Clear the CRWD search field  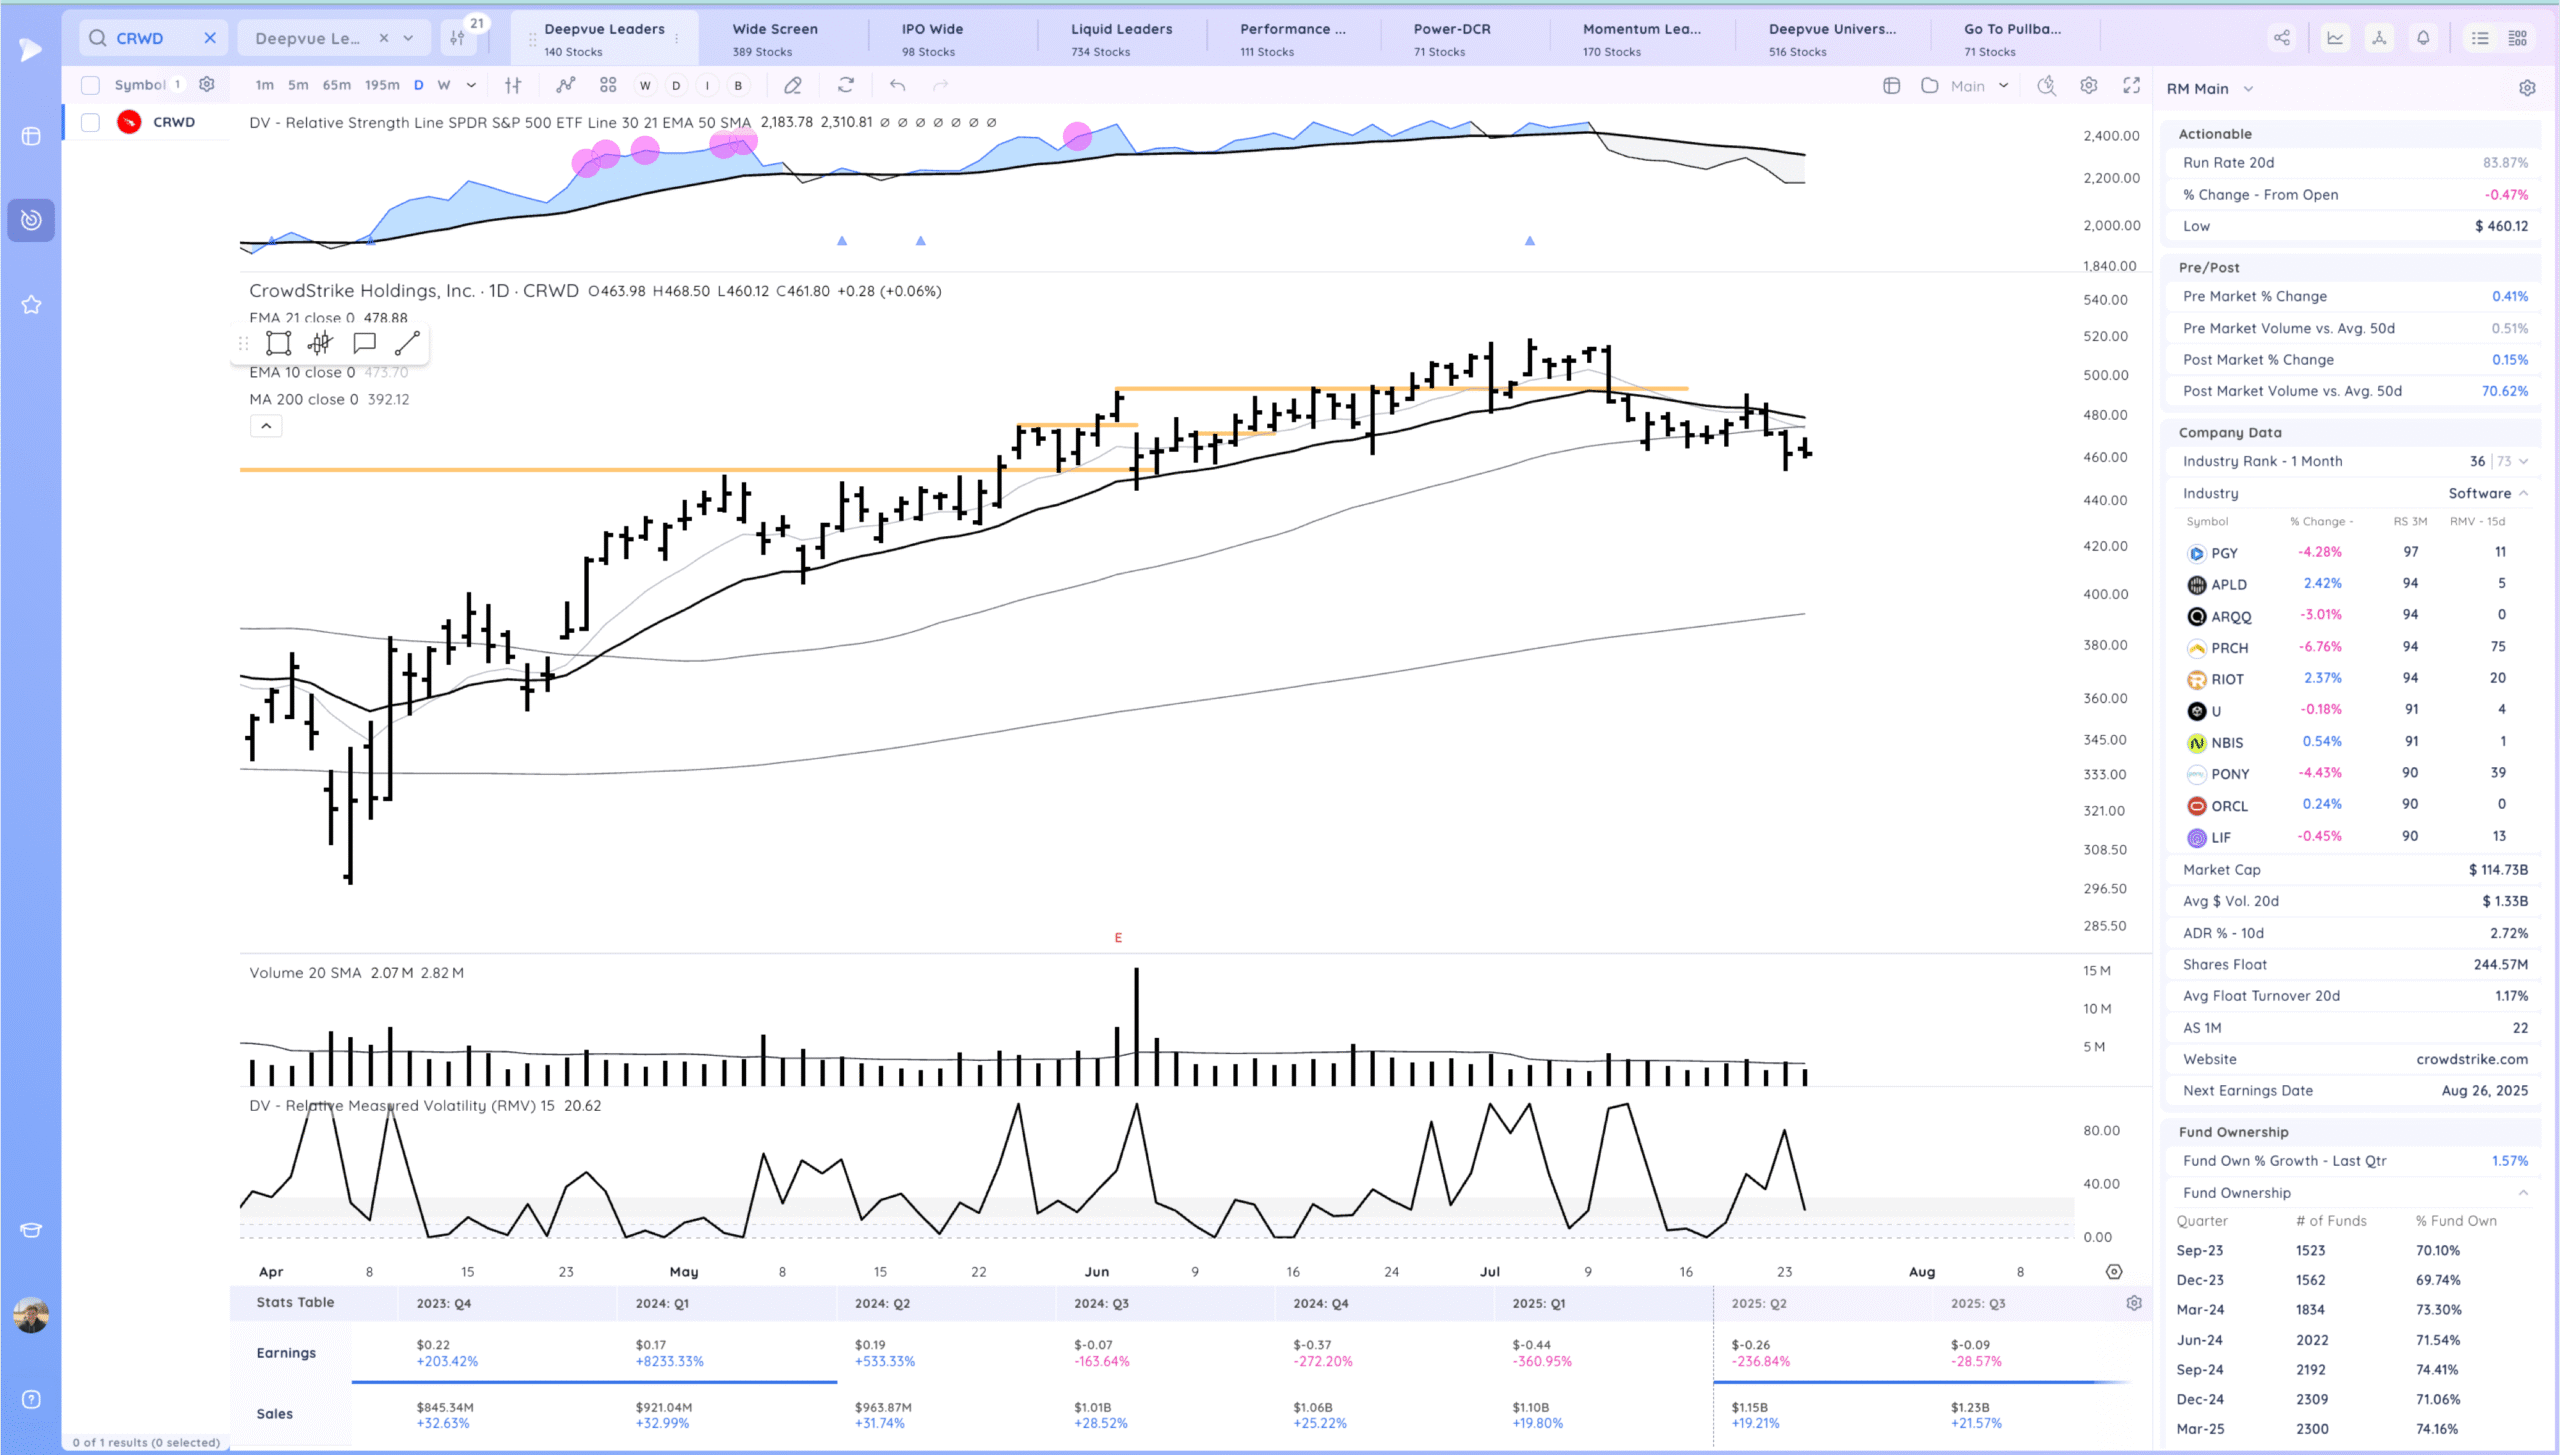click(x=210, y=38)
